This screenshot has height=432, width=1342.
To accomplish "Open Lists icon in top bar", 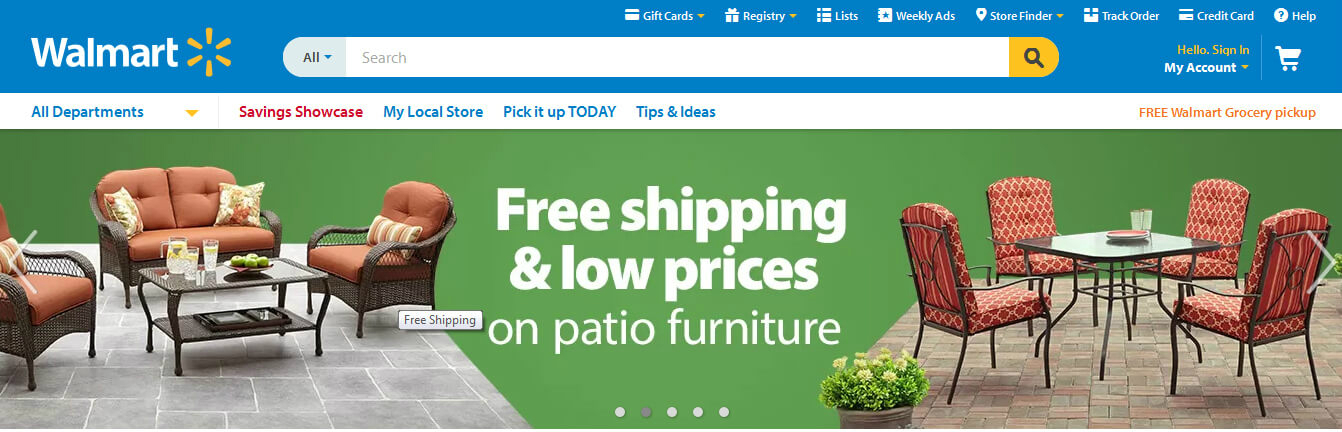I will (824, 15).
